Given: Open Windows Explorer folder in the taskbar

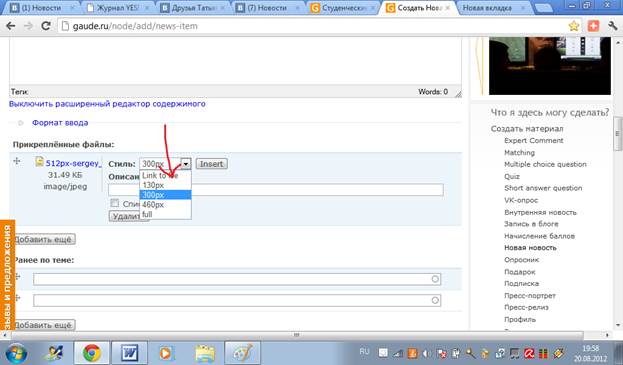Looking at the screenshot, I should coord(205,353).
